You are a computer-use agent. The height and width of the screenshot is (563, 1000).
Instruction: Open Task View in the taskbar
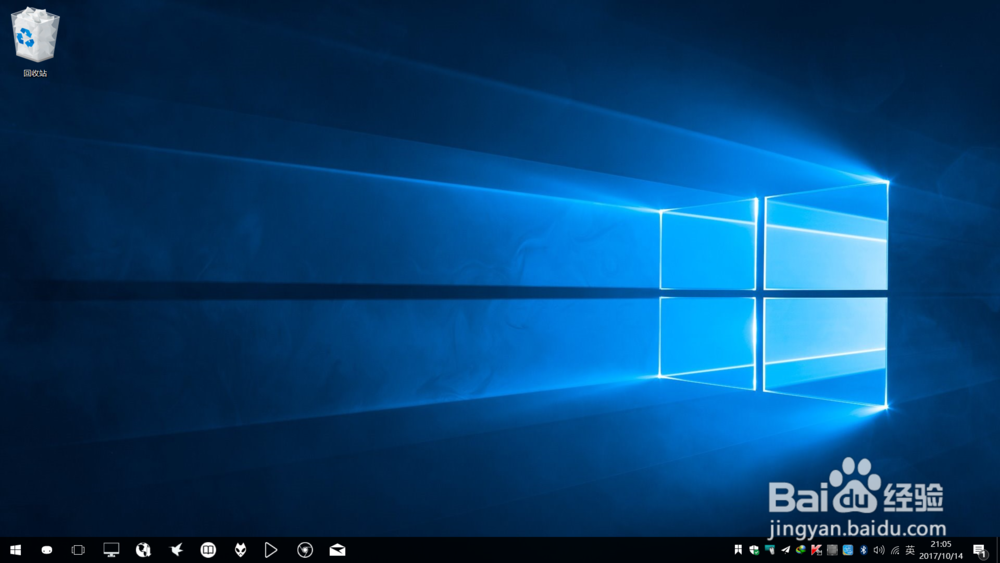tap(78, 550)
